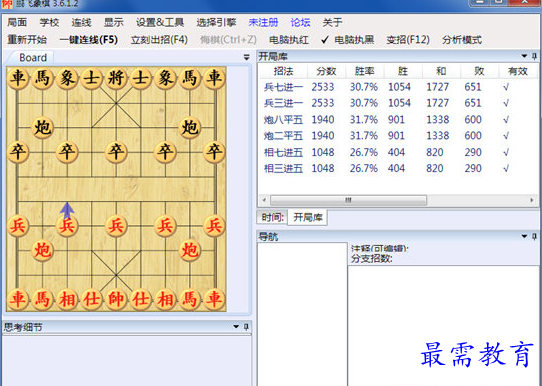Select the center black soldier 卒
Screen dimensions: 542x386
(116, 152)
